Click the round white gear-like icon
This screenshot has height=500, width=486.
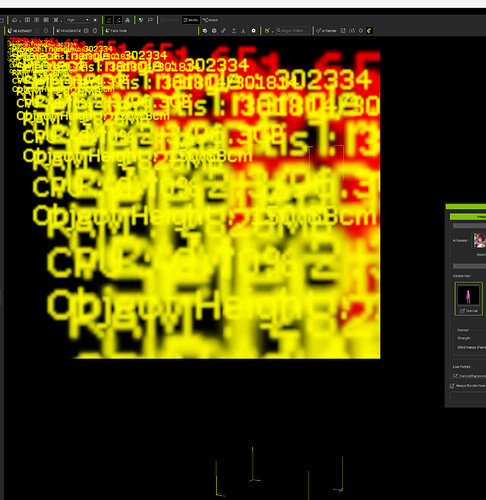point(253,31)
